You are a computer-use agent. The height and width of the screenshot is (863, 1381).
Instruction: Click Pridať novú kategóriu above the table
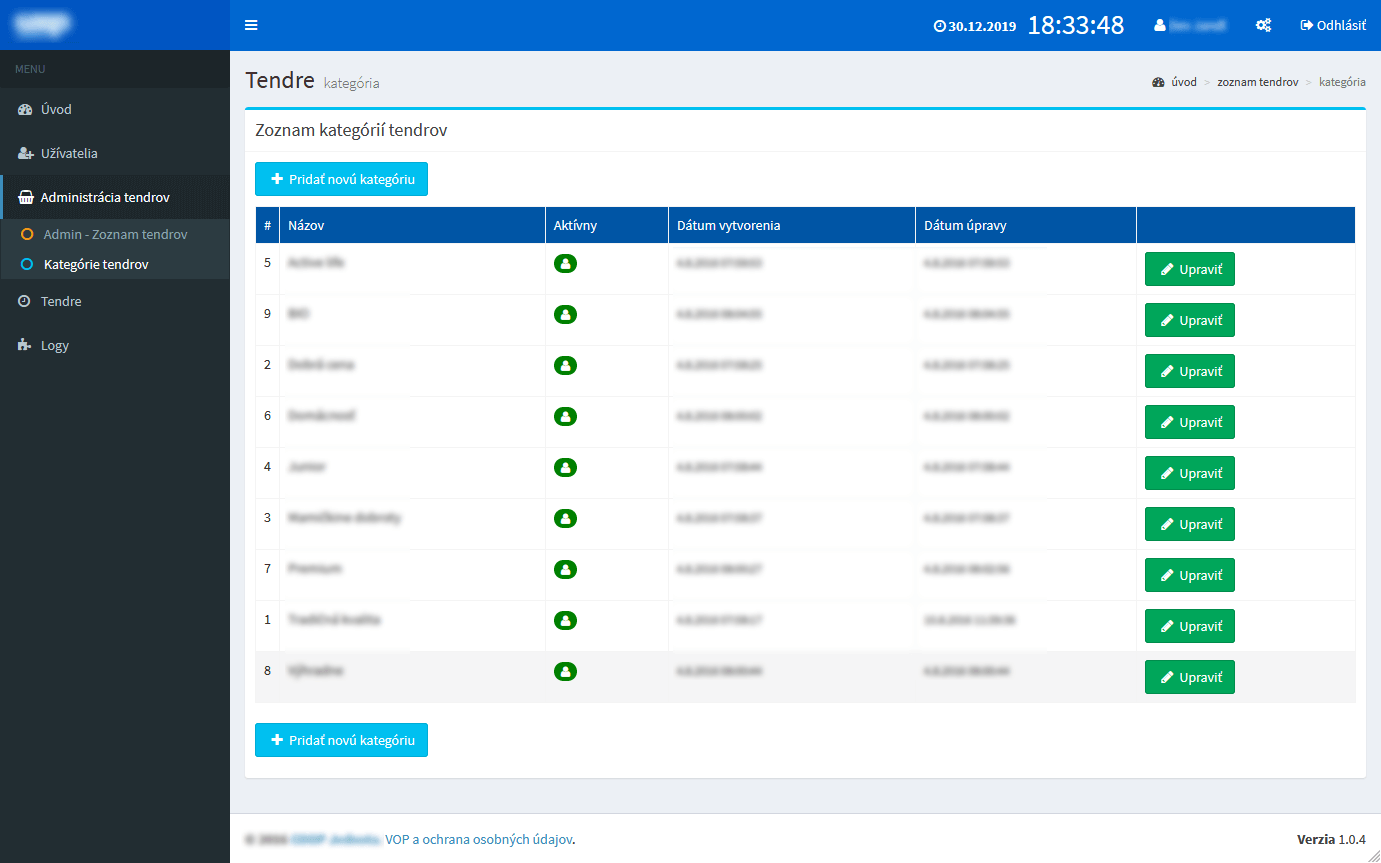coord(341,179)
